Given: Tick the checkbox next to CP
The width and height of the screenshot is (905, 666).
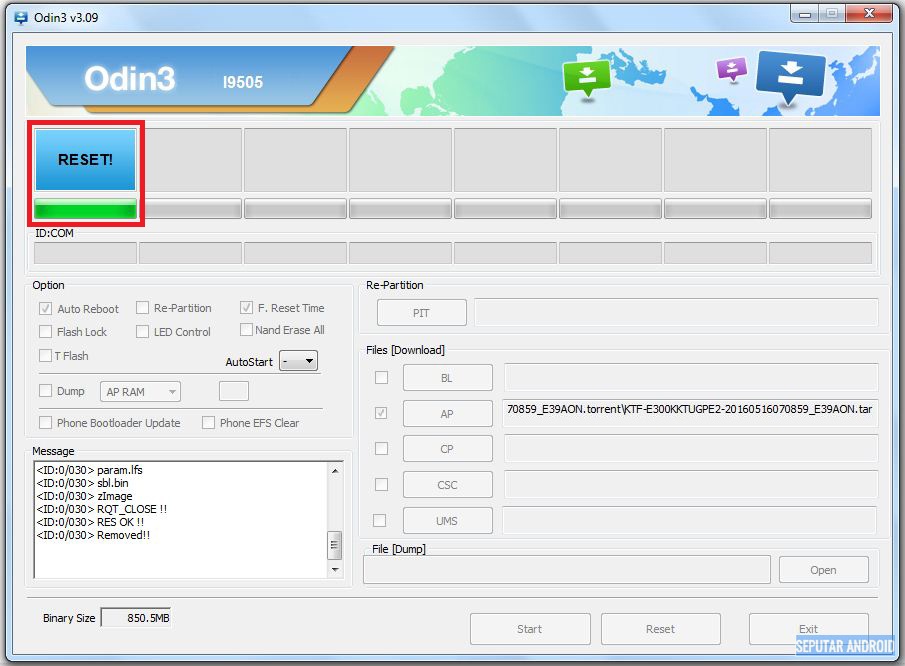Looking at the screenshot, I should pos(382,448).
